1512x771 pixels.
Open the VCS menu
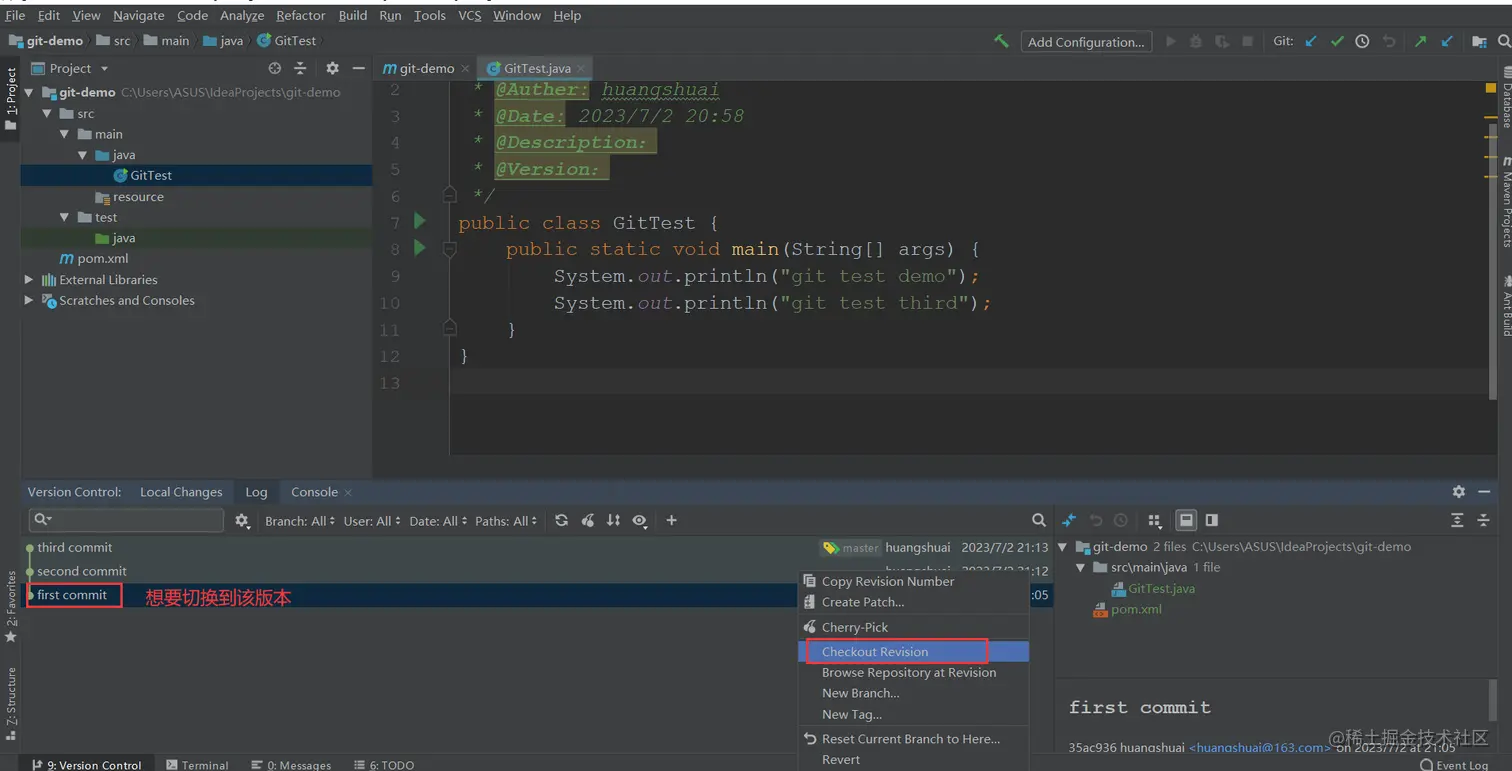tap(469, 15)
